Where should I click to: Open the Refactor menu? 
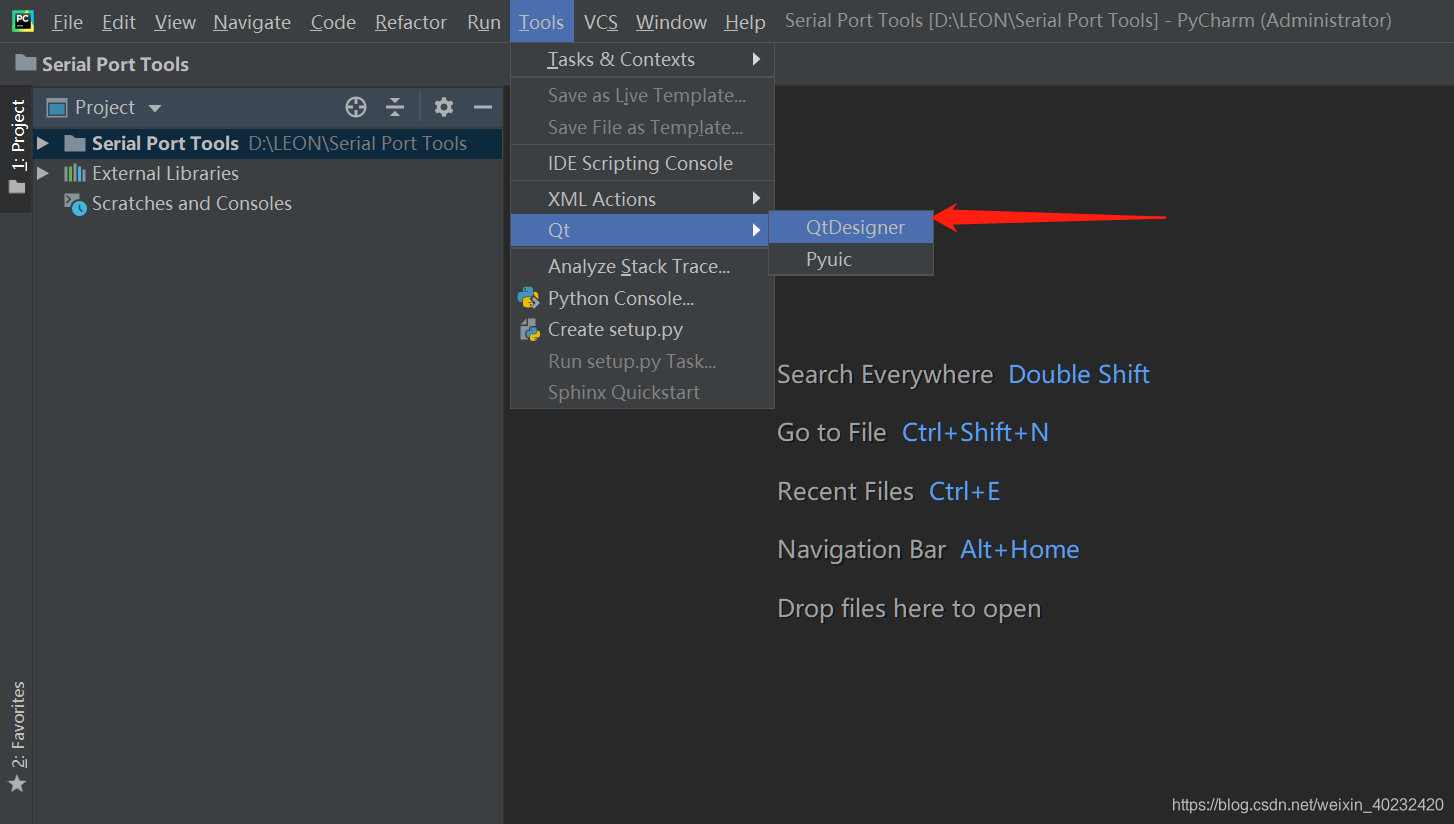pos(411,22)
